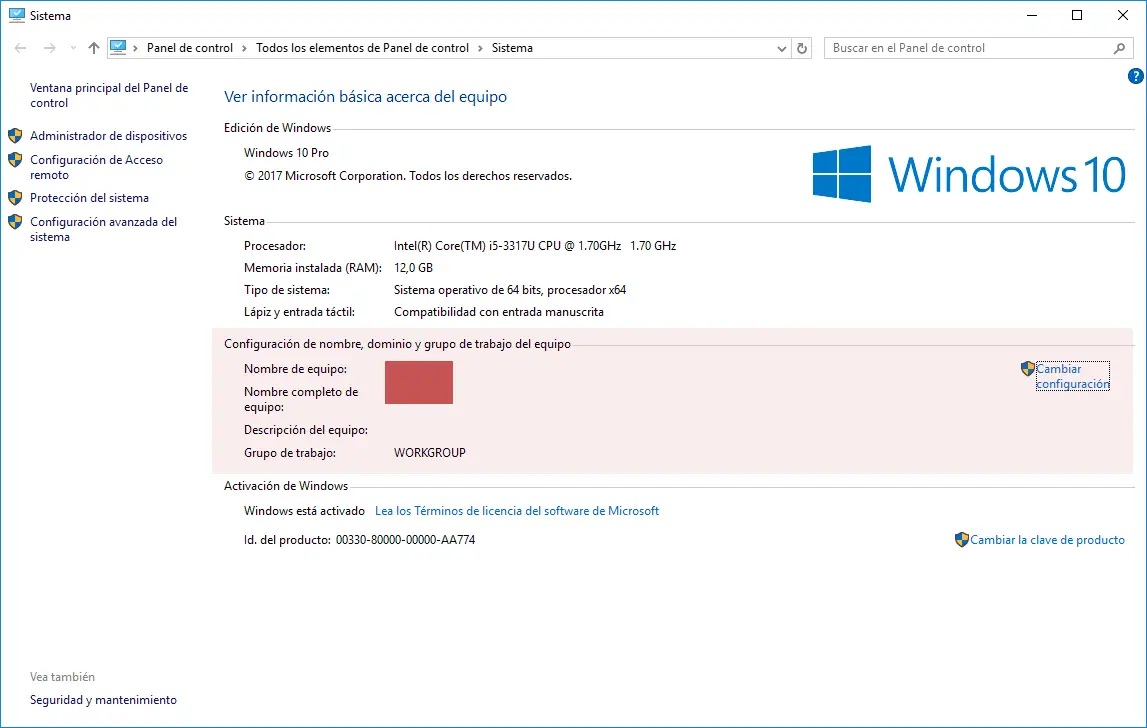
Task: Open Panel de control breadcrumb
Action: (x=189, y=48)
